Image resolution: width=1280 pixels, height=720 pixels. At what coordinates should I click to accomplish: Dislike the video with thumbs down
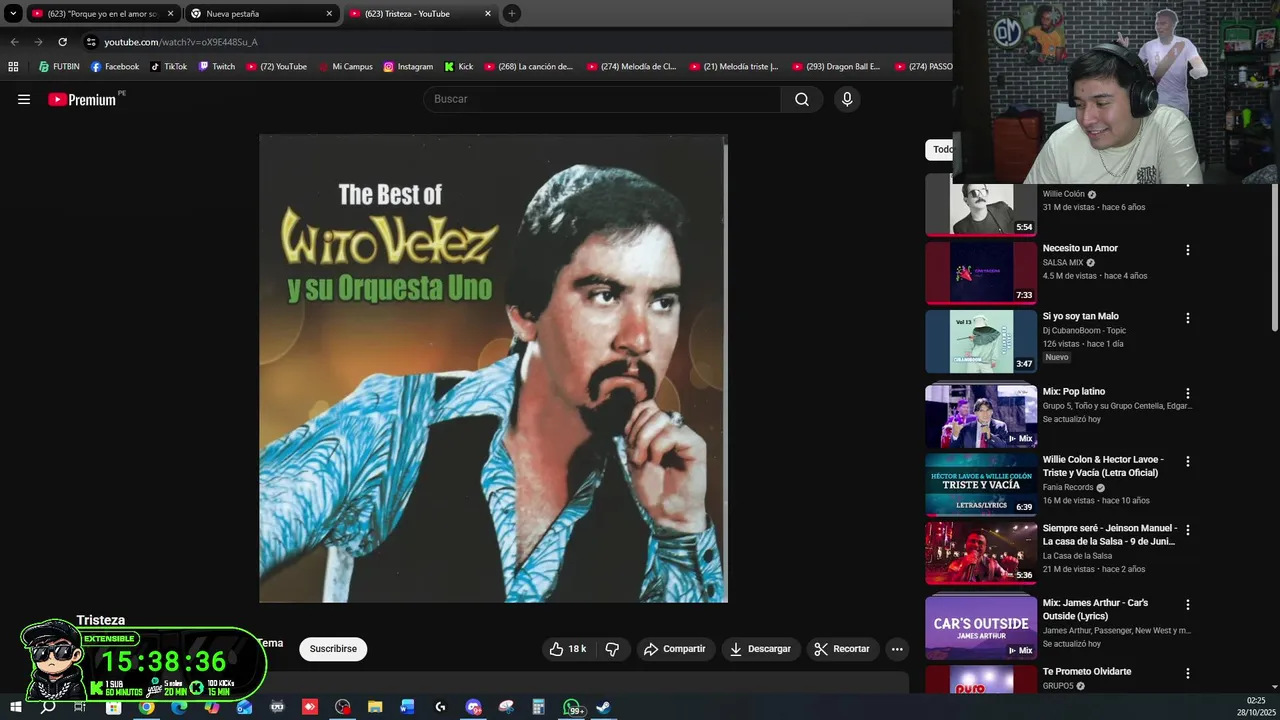[x=612, y=649]
